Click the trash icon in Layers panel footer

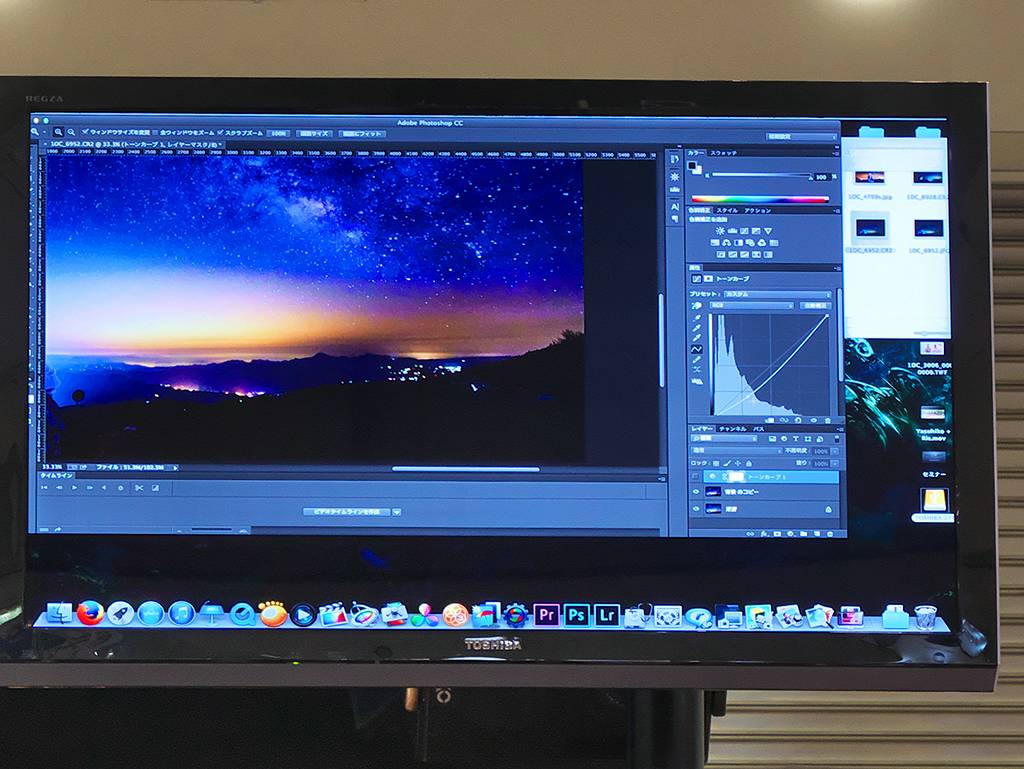[830, 534]
